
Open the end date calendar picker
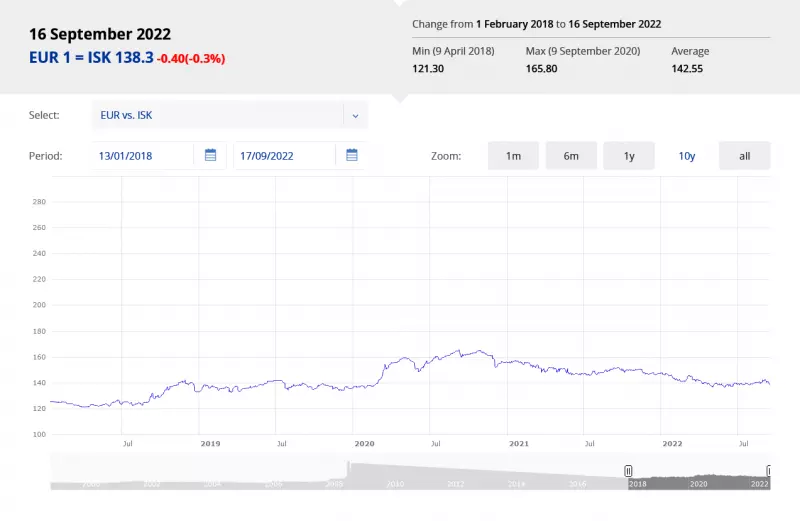(351, 155)
